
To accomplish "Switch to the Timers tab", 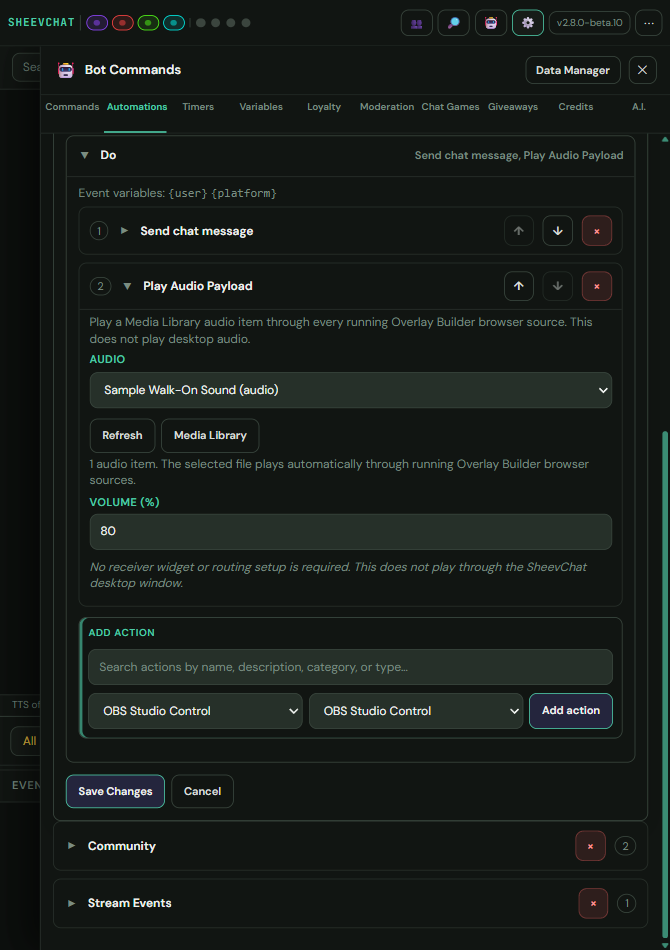I will coord(198,107).
